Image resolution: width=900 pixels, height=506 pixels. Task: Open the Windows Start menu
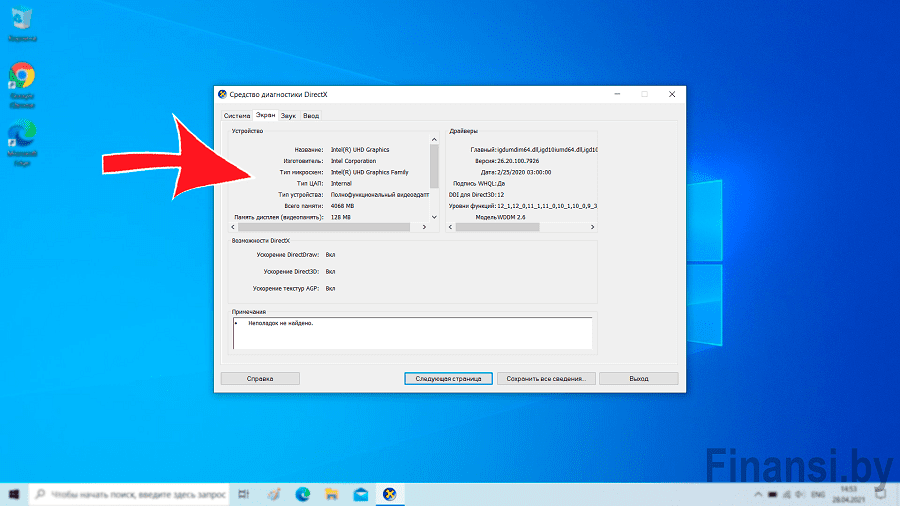[x=14, y=494]
